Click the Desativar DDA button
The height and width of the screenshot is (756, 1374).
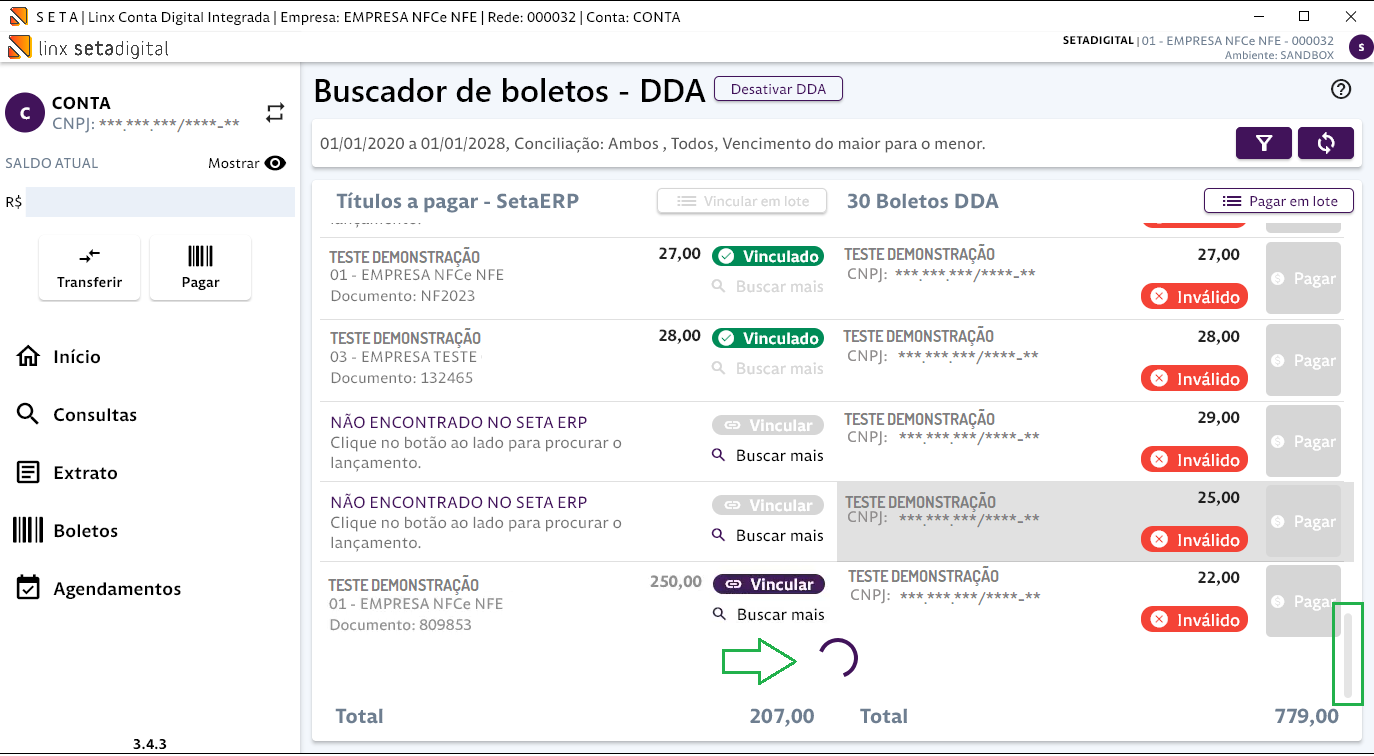(x=778, y=89)
